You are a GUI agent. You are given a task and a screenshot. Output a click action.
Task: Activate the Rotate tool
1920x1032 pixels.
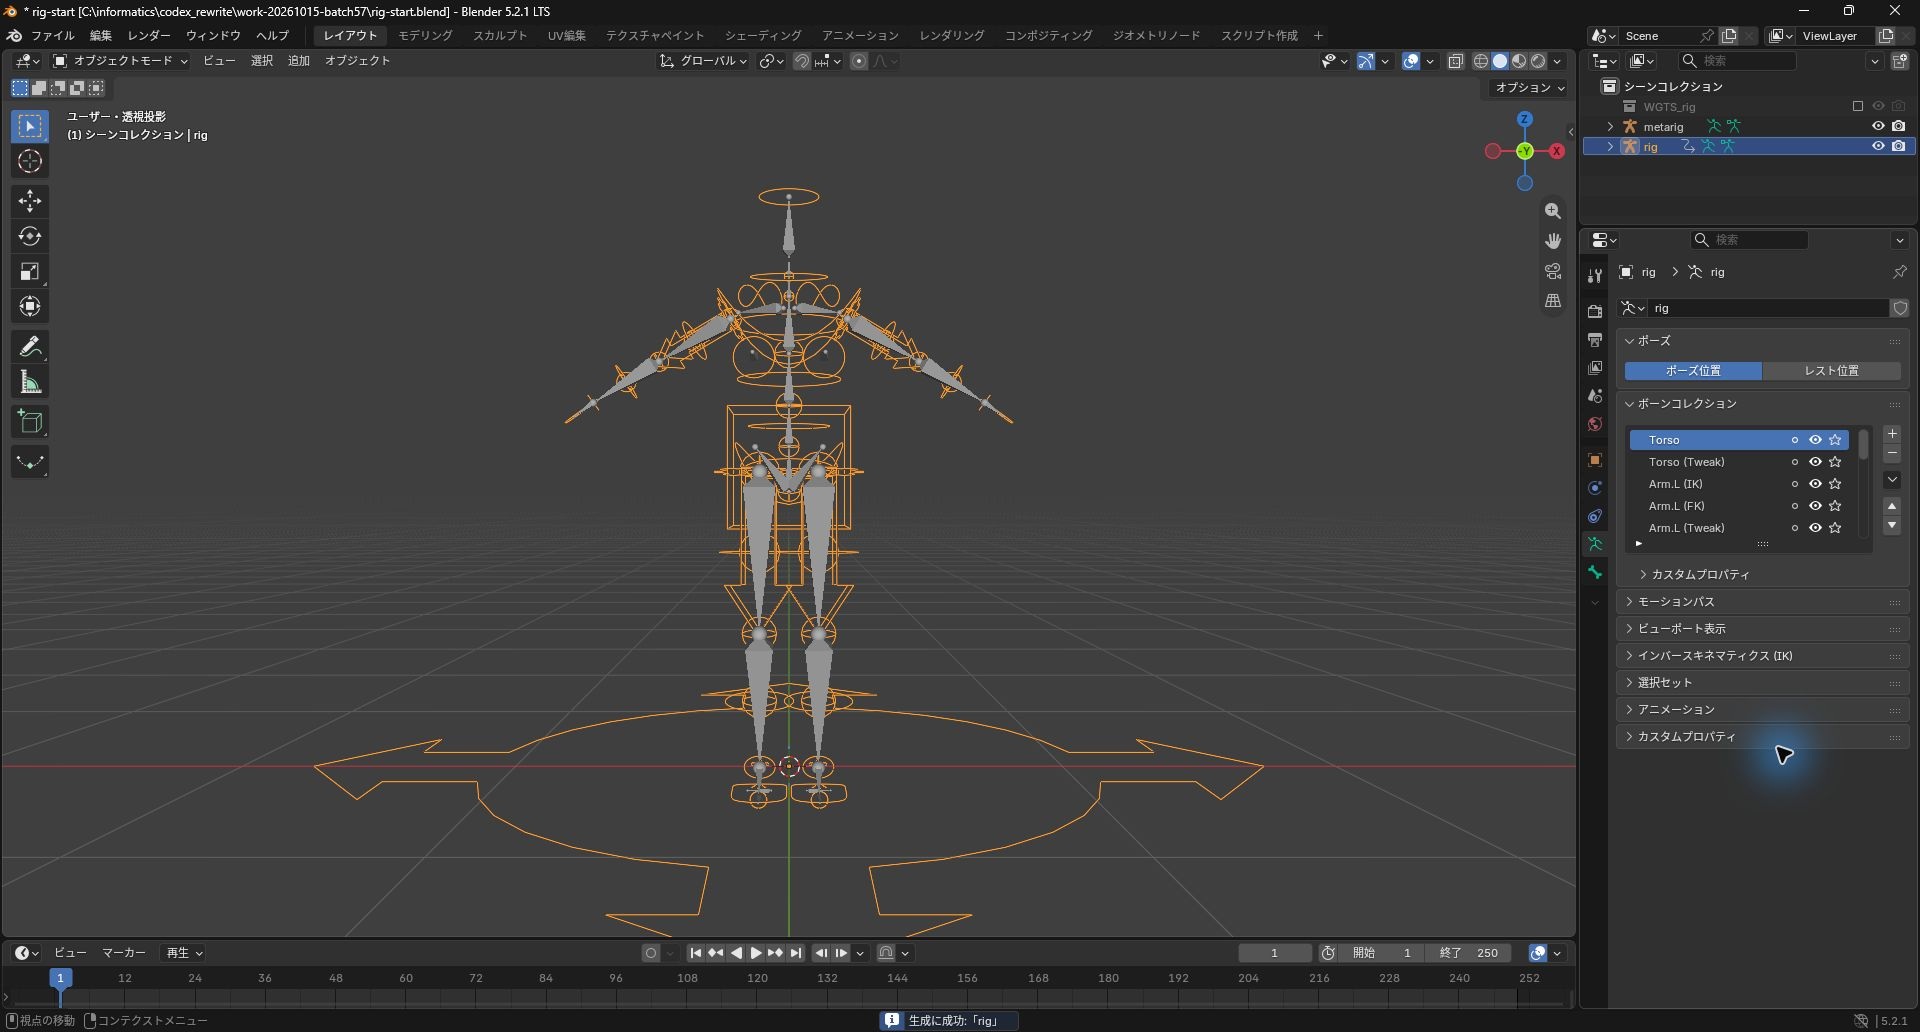click(30, 236)
